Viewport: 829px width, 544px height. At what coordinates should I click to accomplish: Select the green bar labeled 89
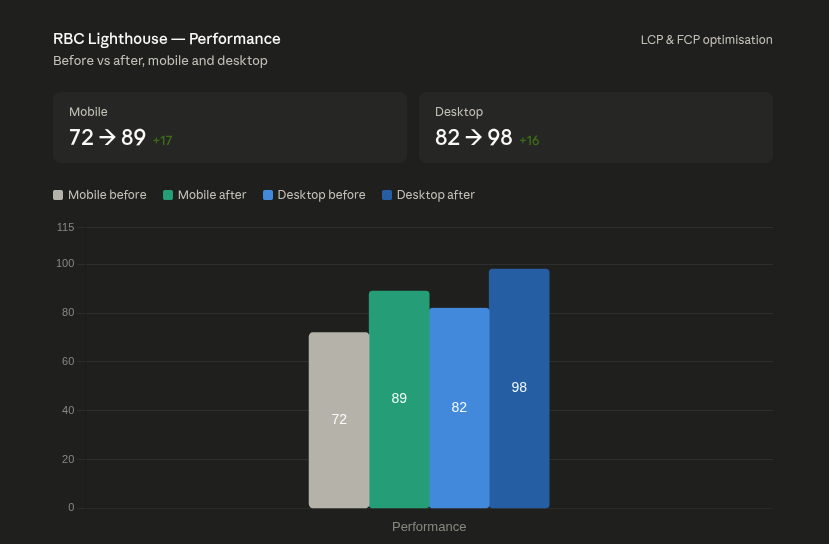pyautogui.click(x=399, y=400)
